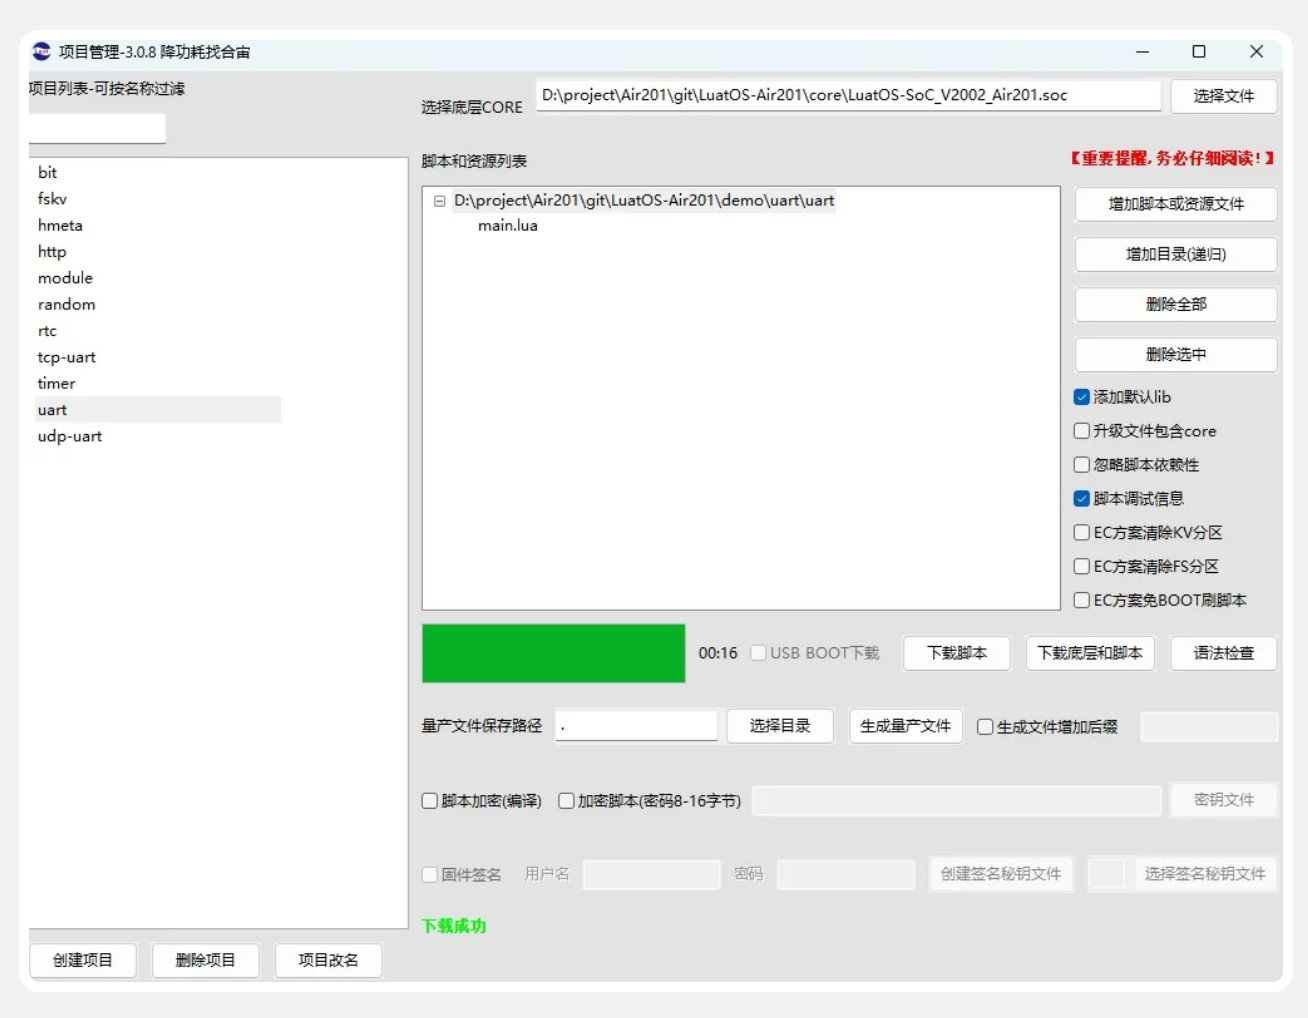Click the red 重要提醒 notice text
Screen dimensions: 1308x1018
(x=1172, y=158)
